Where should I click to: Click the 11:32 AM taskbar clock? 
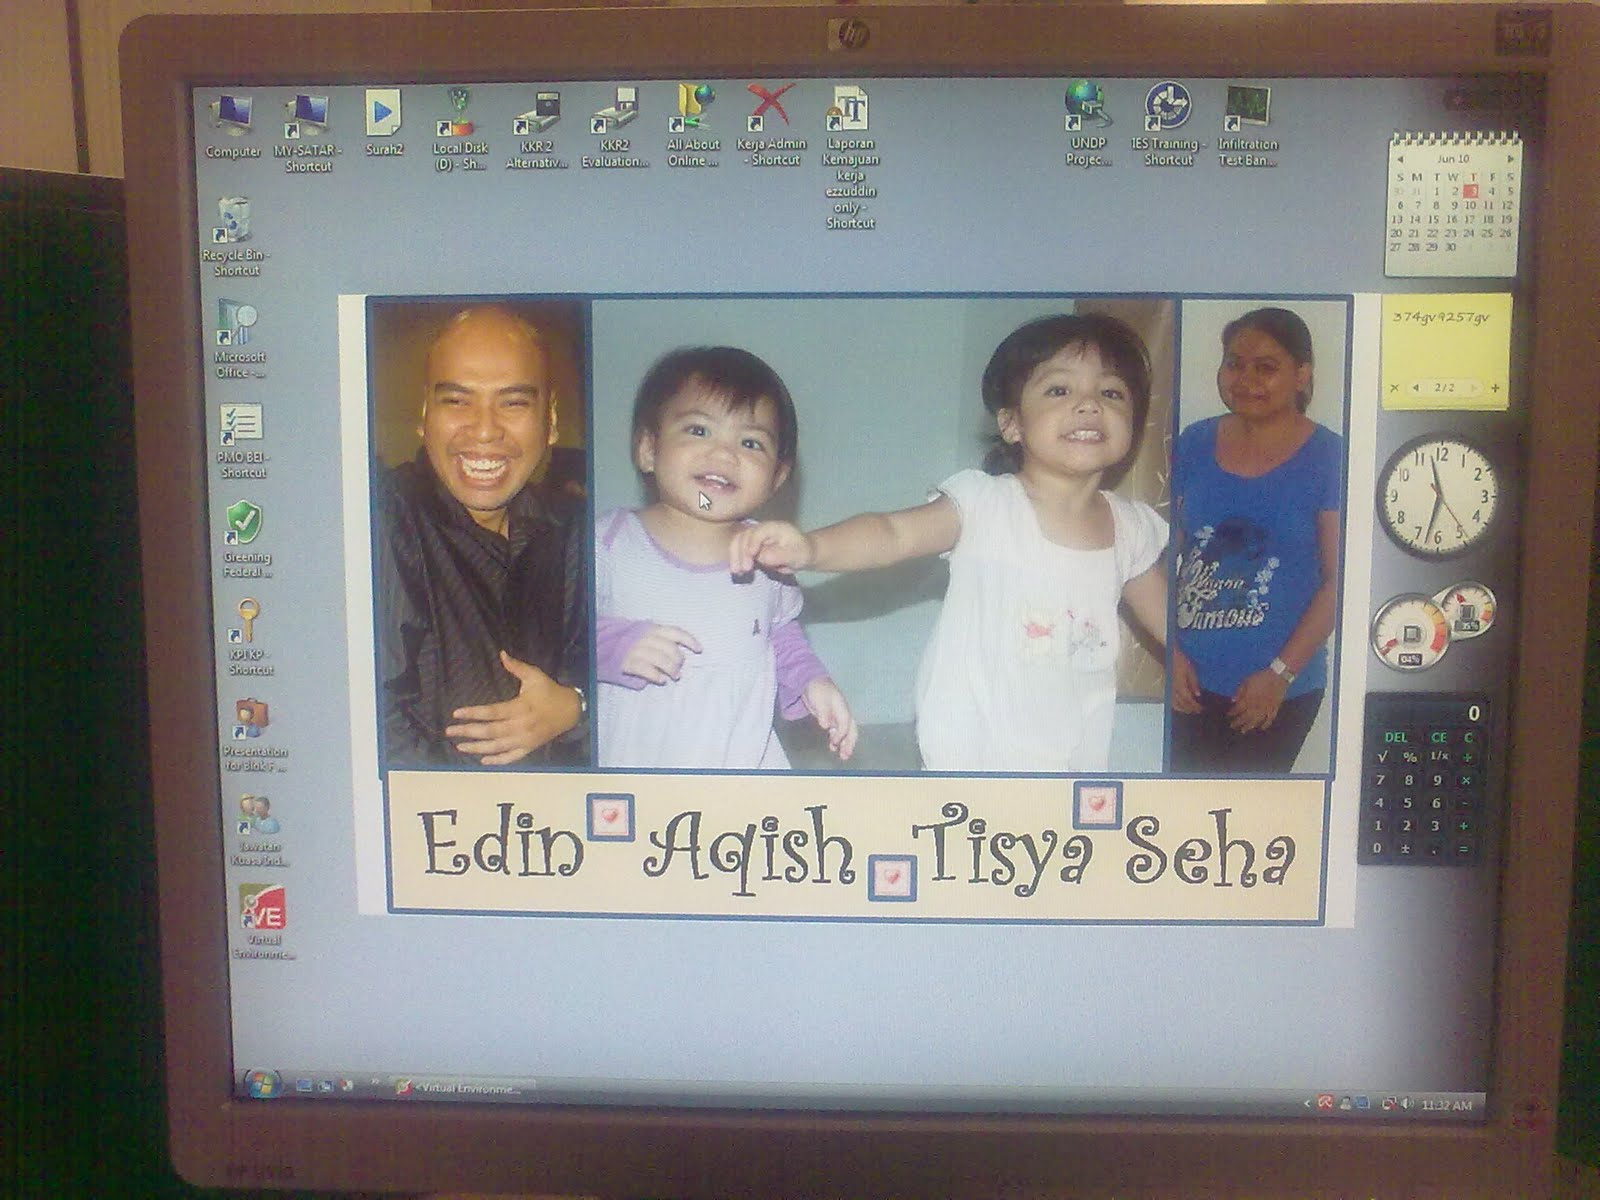click(x=1446, y=1105)
